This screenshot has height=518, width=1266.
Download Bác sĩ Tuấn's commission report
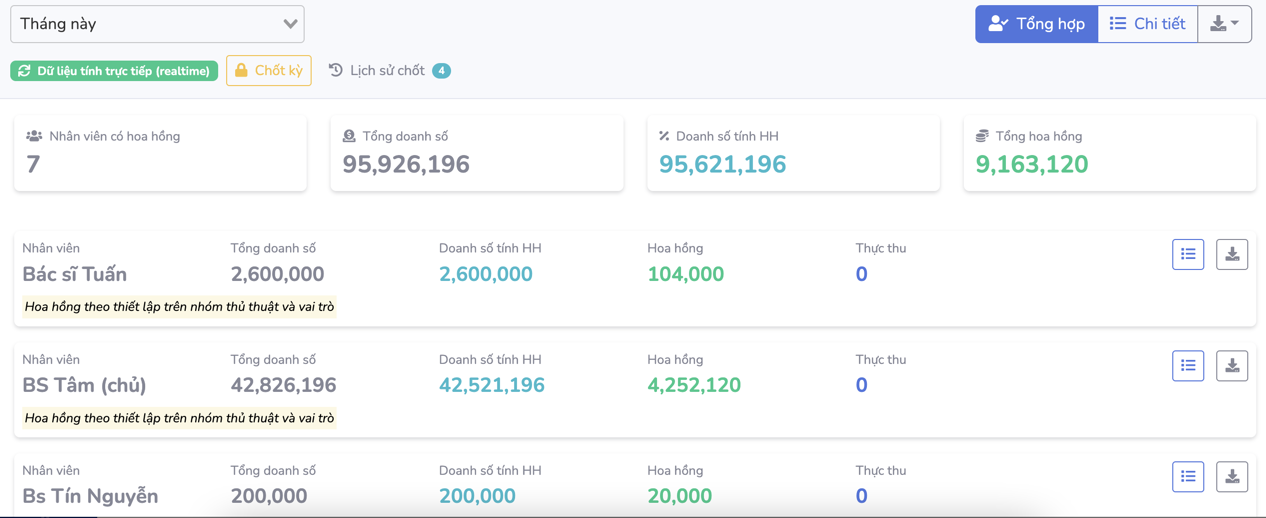click(x=1232, y=255)
